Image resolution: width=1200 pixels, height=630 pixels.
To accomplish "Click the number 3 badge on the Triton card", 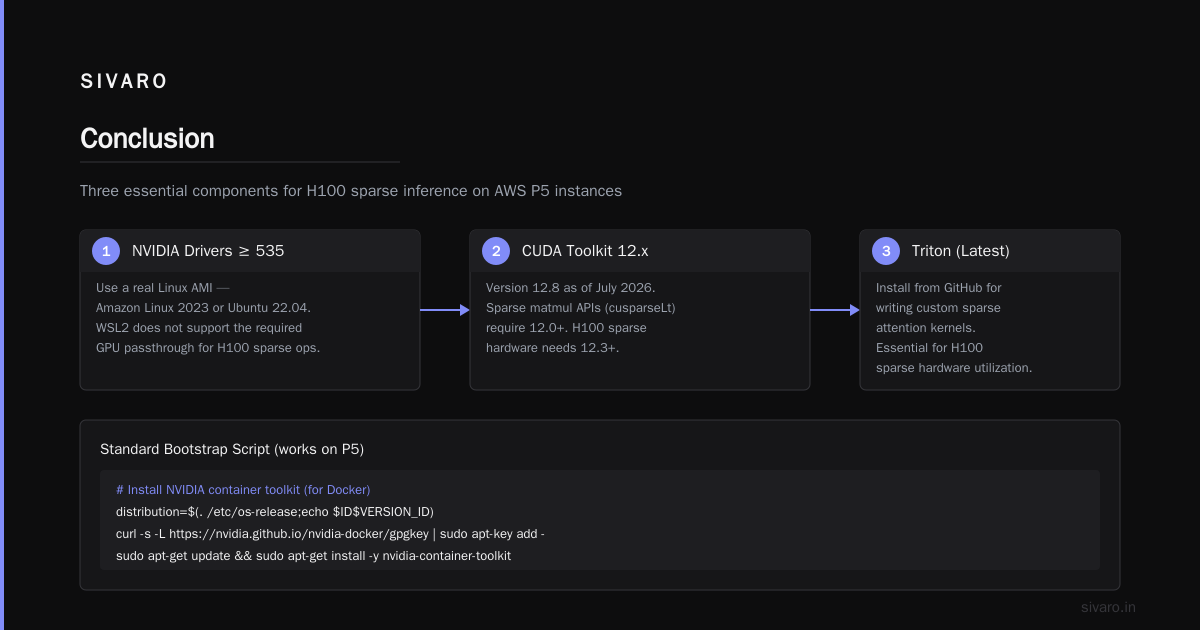I will coord(886,251).
